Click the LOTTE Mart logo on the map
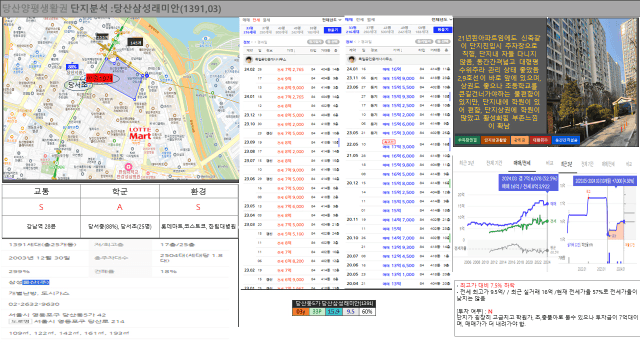The width and height of the screenshot is (640, 360). pos(140,134)
